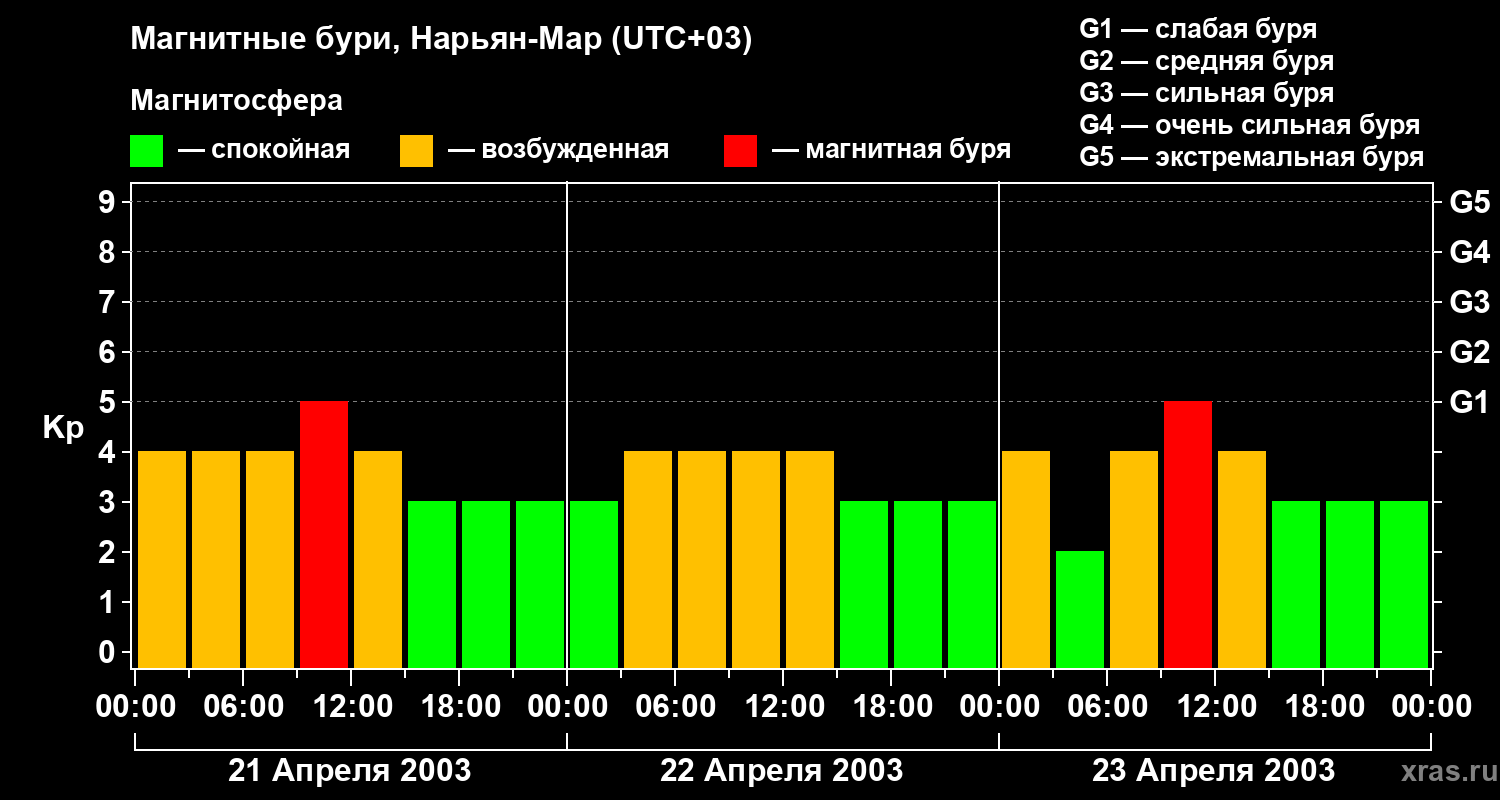Select the G1 mark on the right axis
The width and height of the screenshot is (1500, 800).
click(x=1469, y=402)
